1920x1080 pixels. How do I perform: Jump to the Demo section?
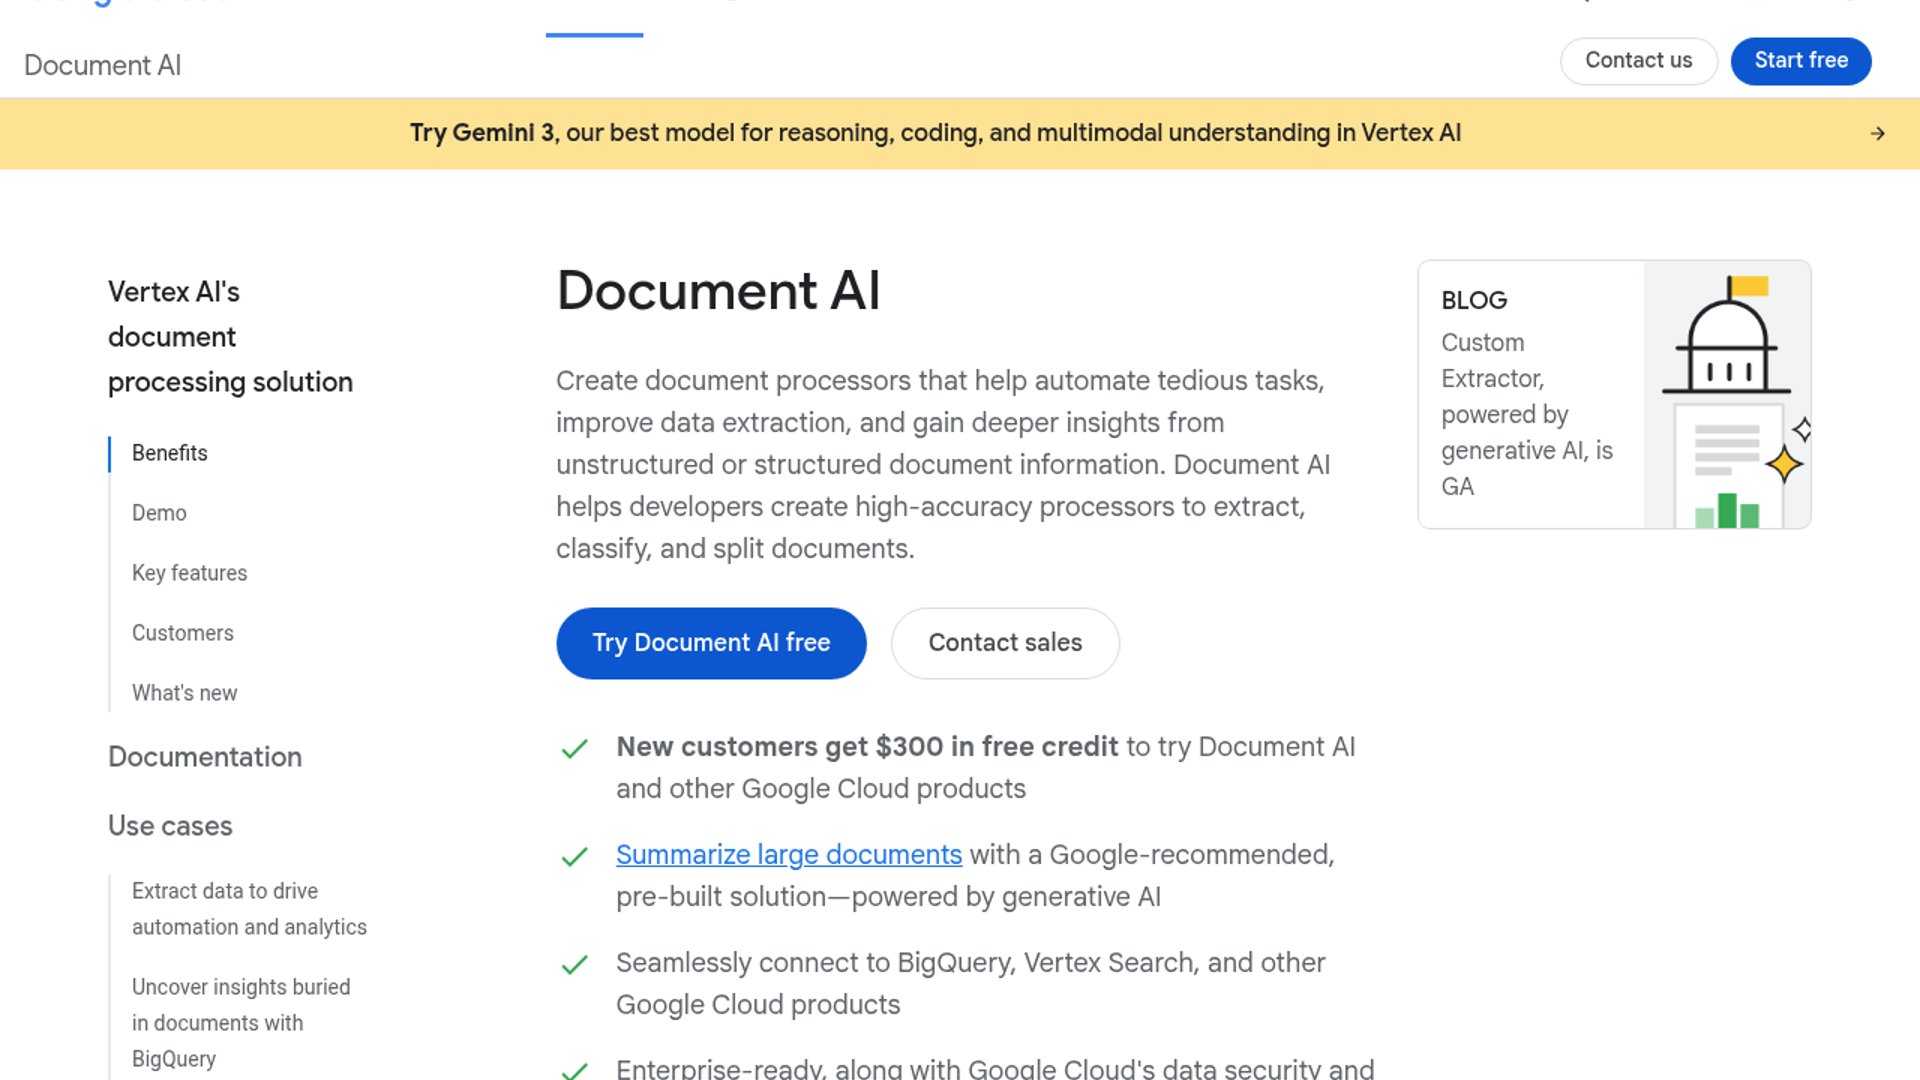tap(159, 513)
